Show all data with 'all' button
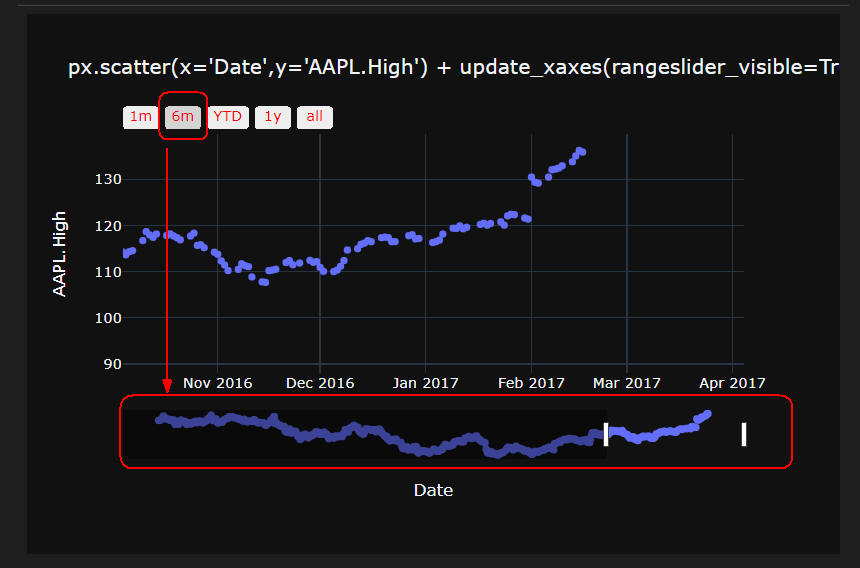 pos(315,117)
